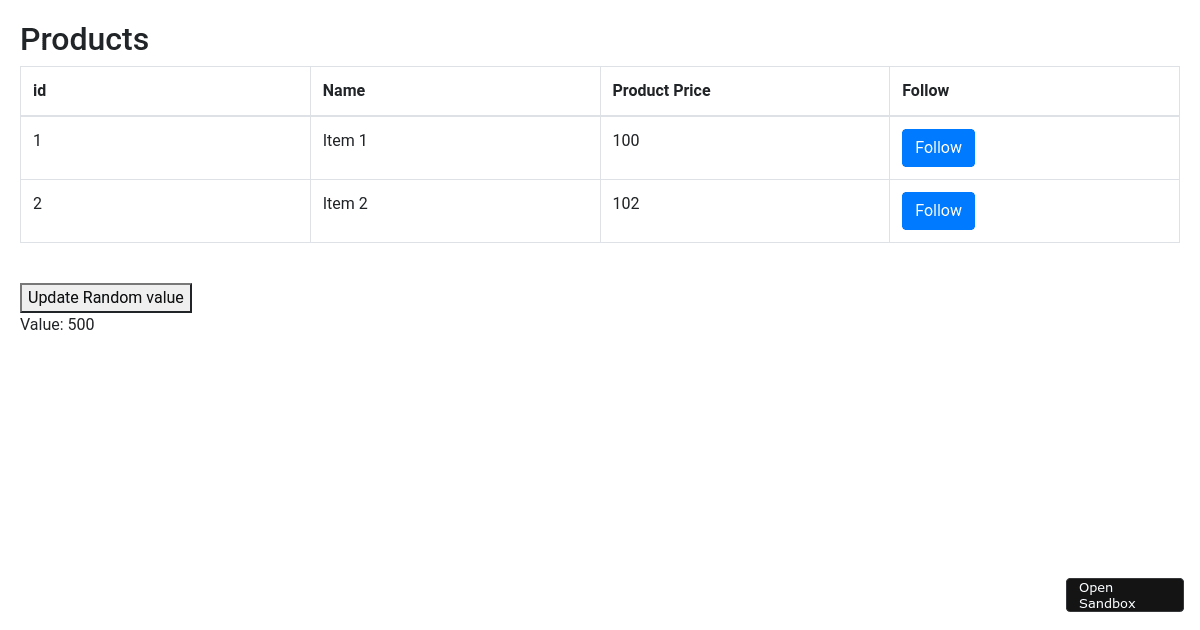The height and width of the screenshot is (630, 1200).
Task: Click the Follow column header
Action: (925, 90)
